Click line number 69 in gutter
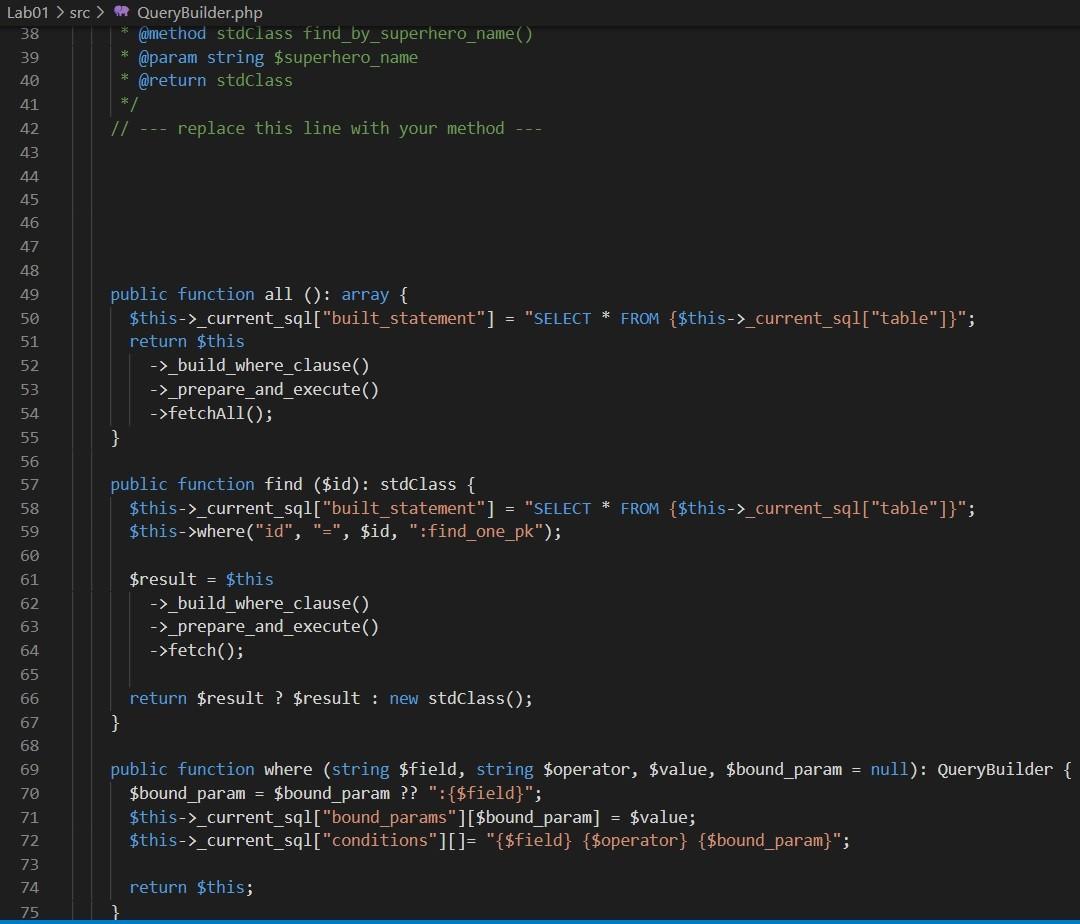The image size is (1080, 924). (x=29, y=770)
